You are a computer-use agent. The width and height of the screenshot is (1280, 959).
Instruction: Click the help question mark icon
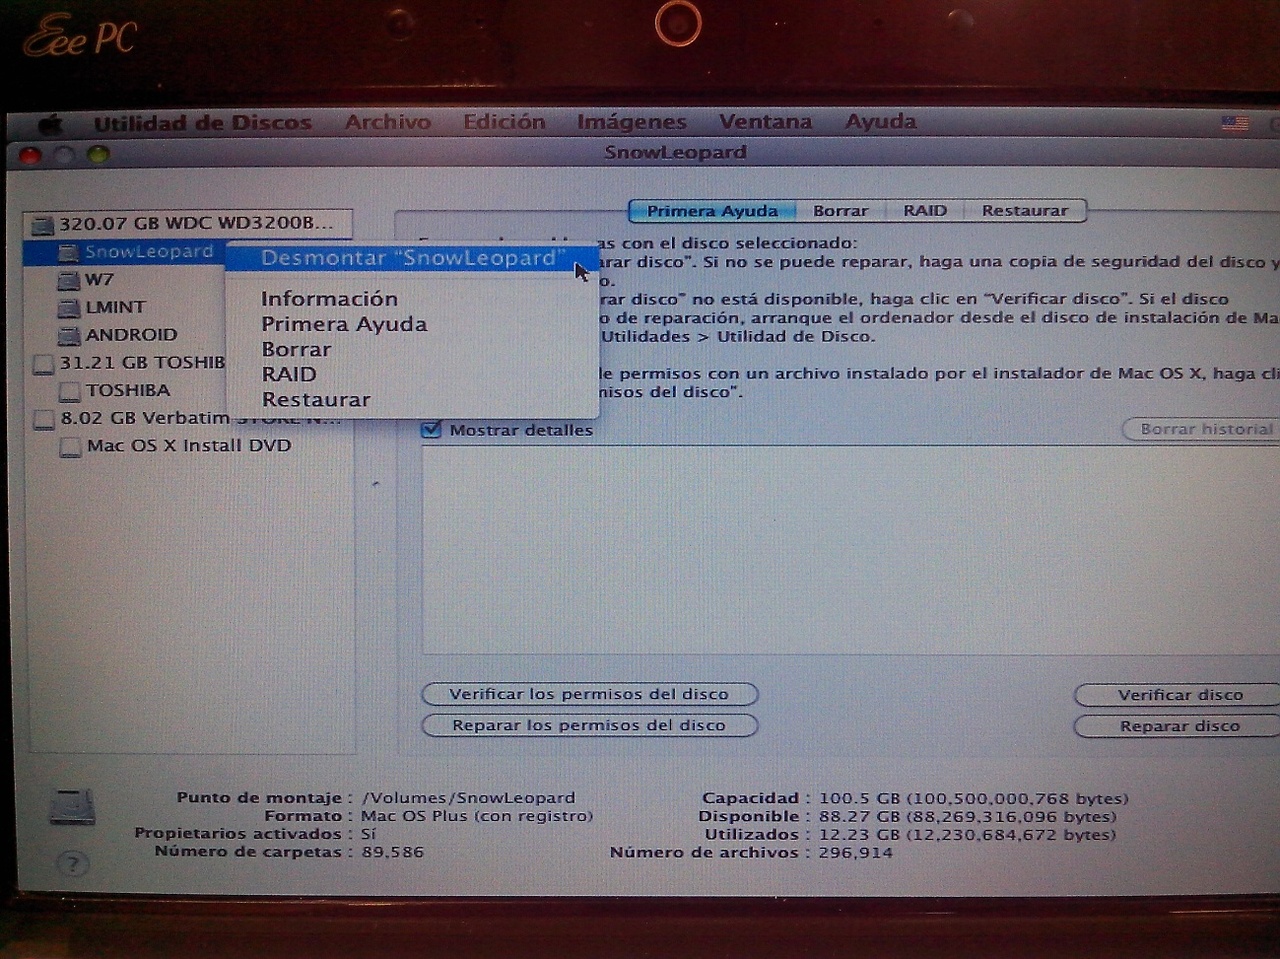[x=72, y=863]
